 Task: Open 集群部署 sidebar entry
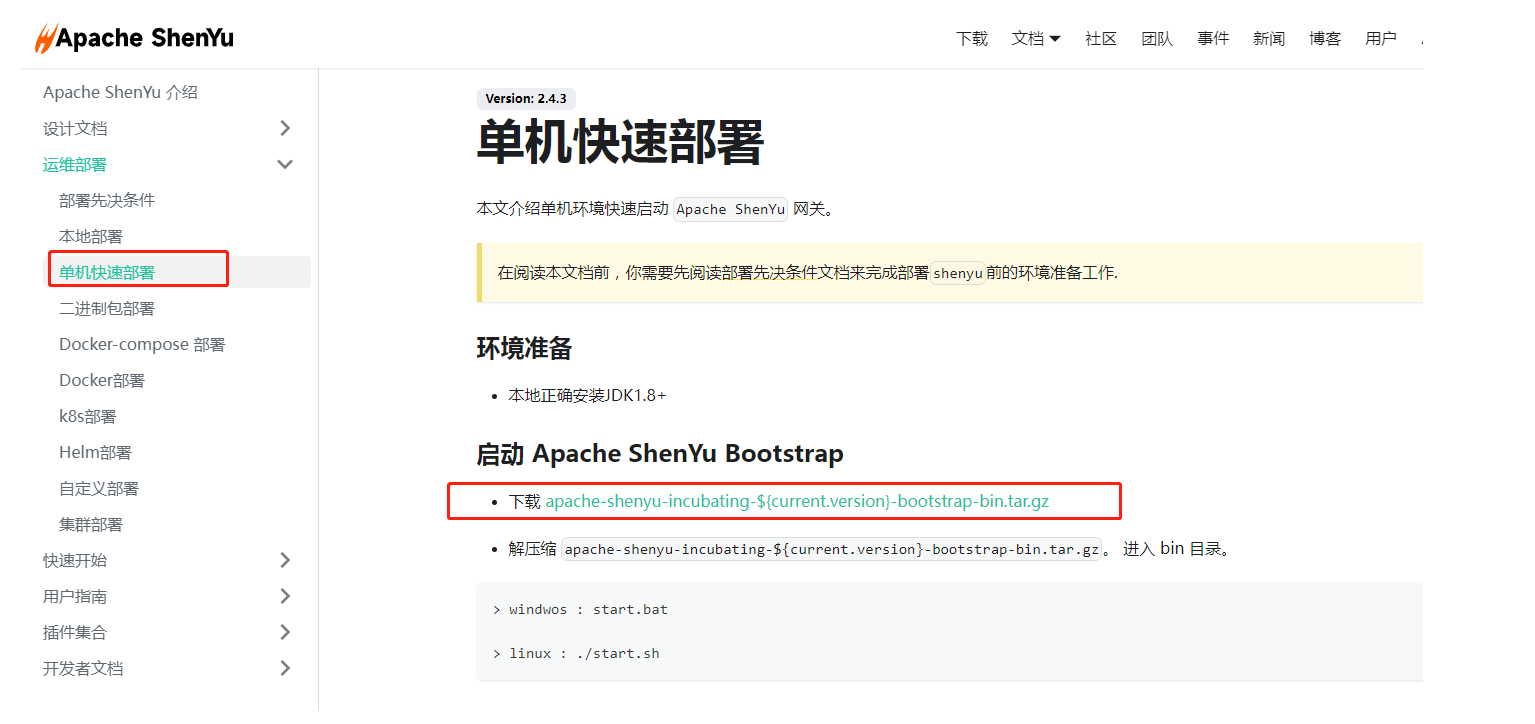pyautogui.click(x=91, y=524)
